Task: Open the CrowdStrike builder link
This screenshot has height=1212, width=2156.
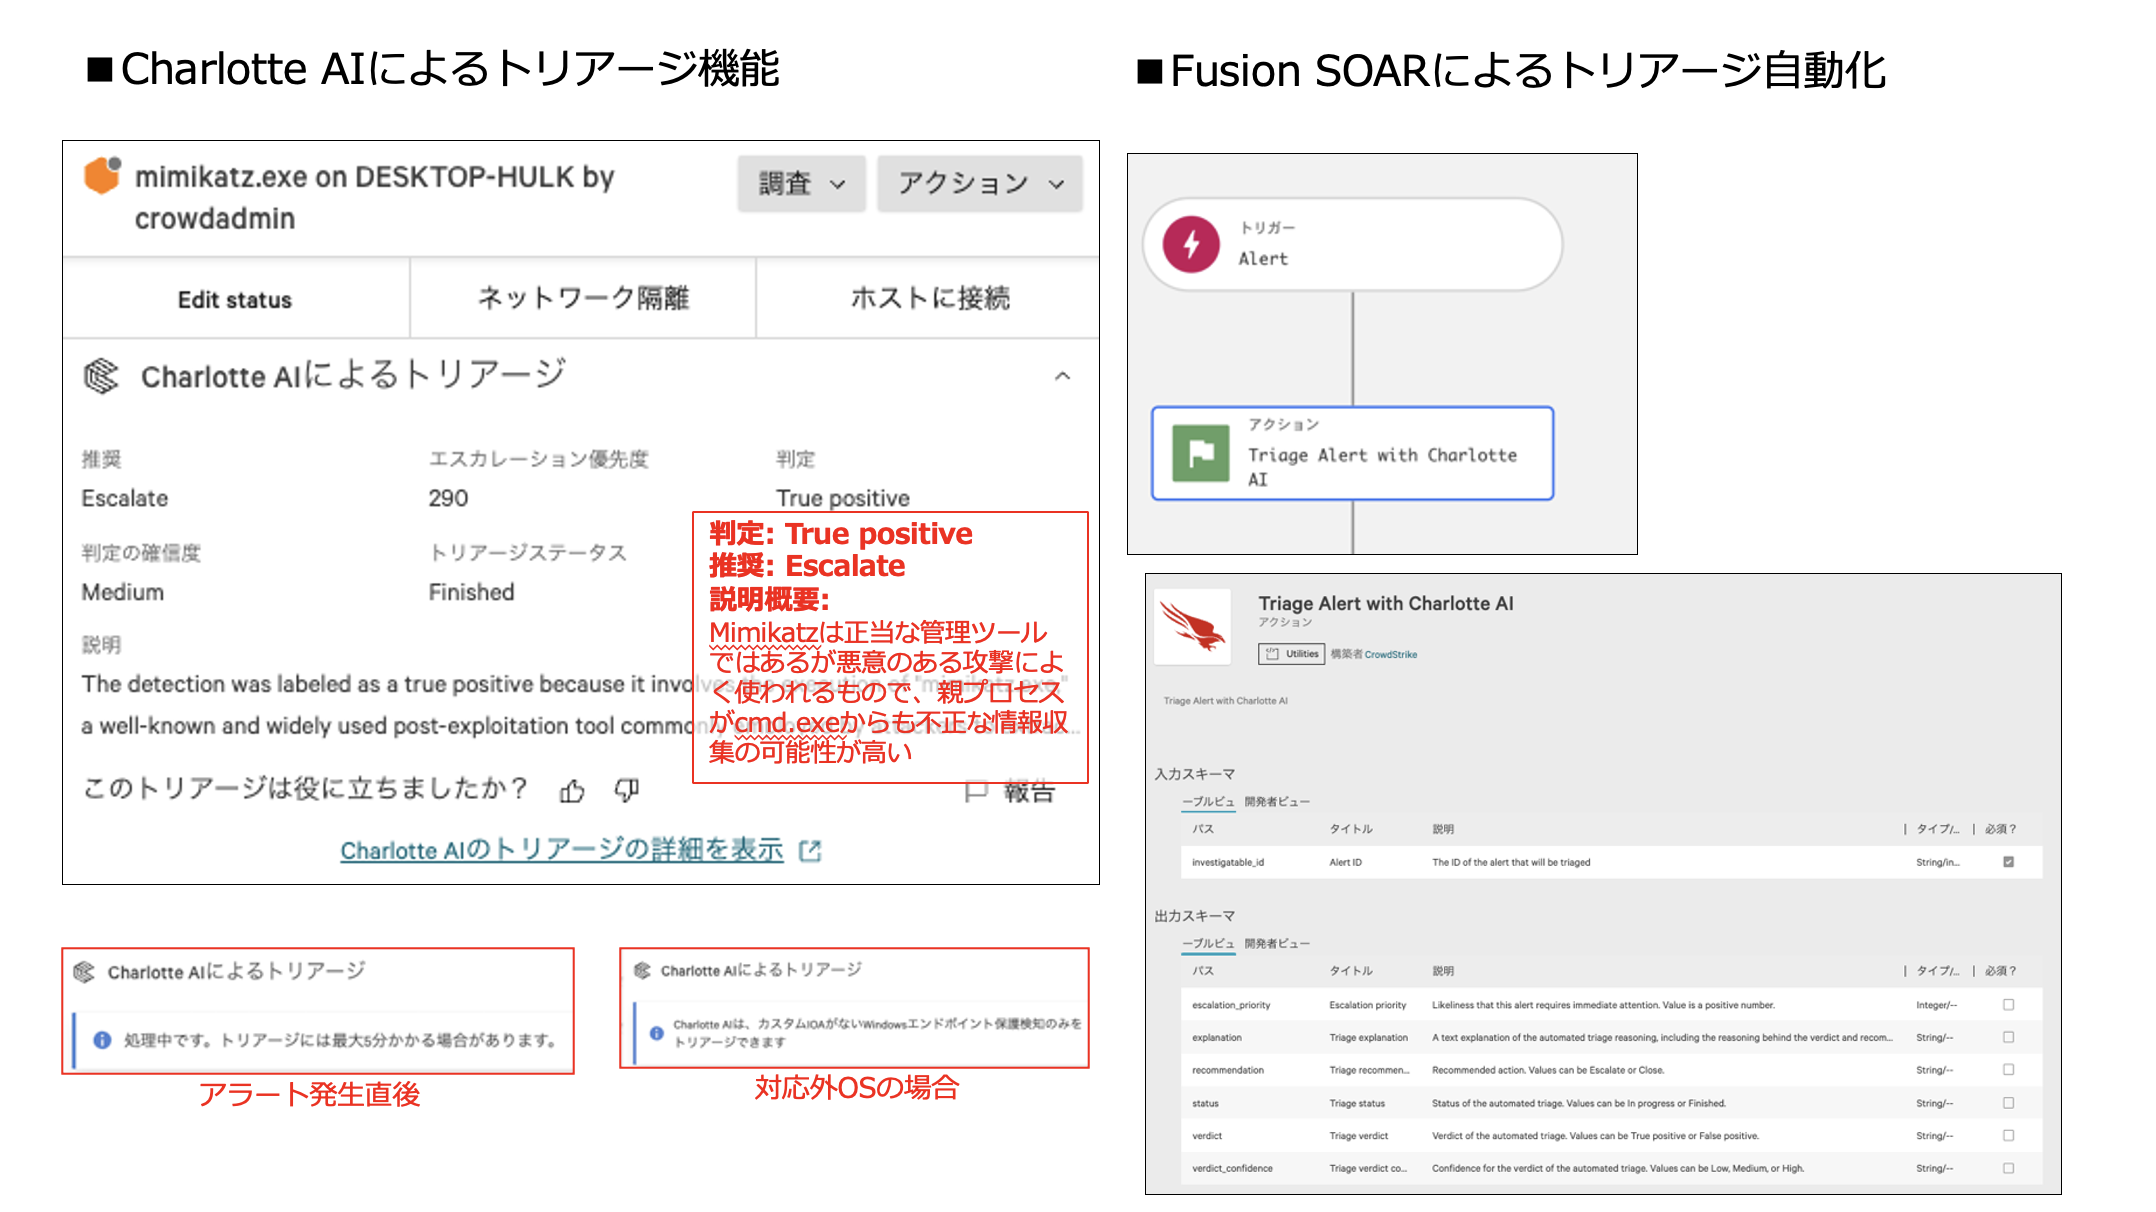Action: tap(1390, 655)
